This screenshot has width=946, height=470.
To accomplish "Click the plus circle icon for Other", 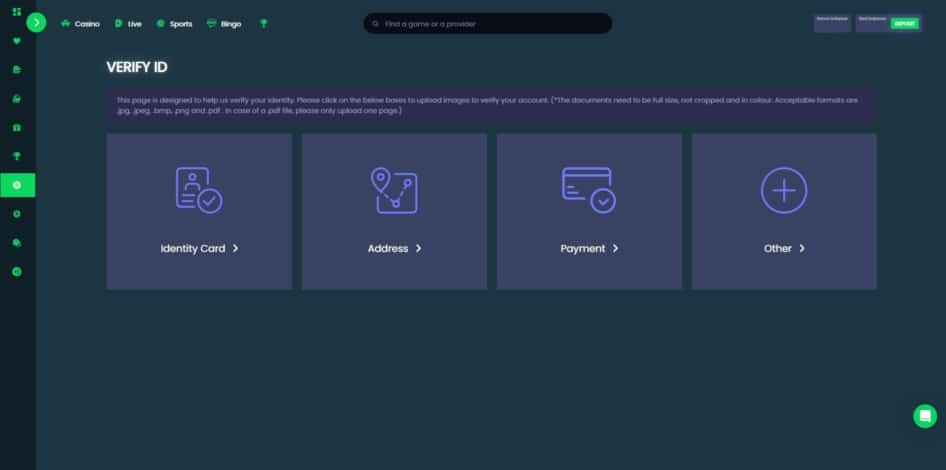I will 783,189.
